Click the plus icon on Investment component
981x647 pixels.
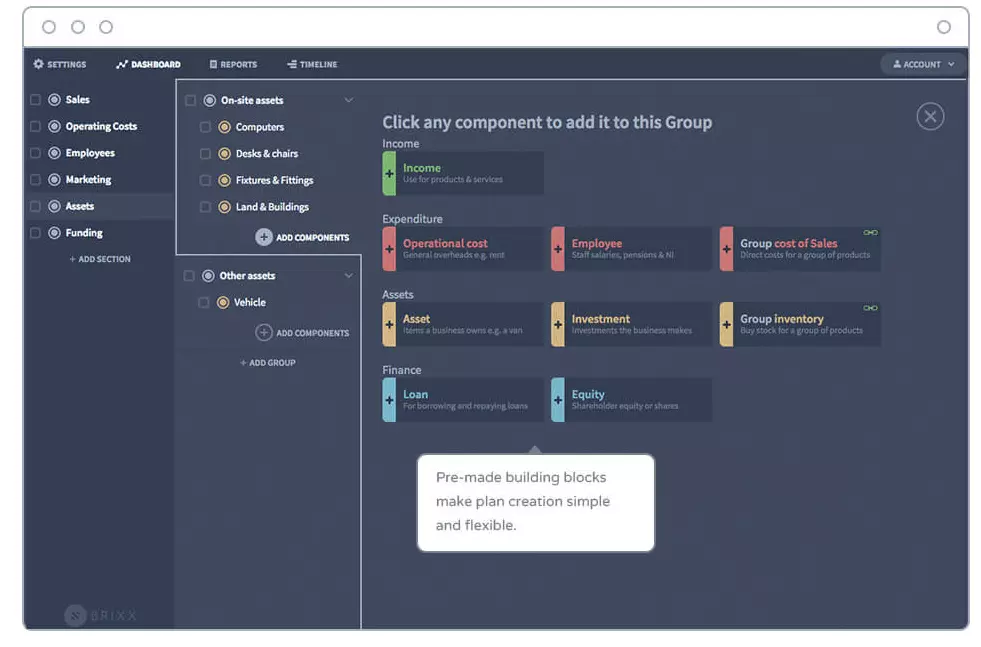[558, 325]
